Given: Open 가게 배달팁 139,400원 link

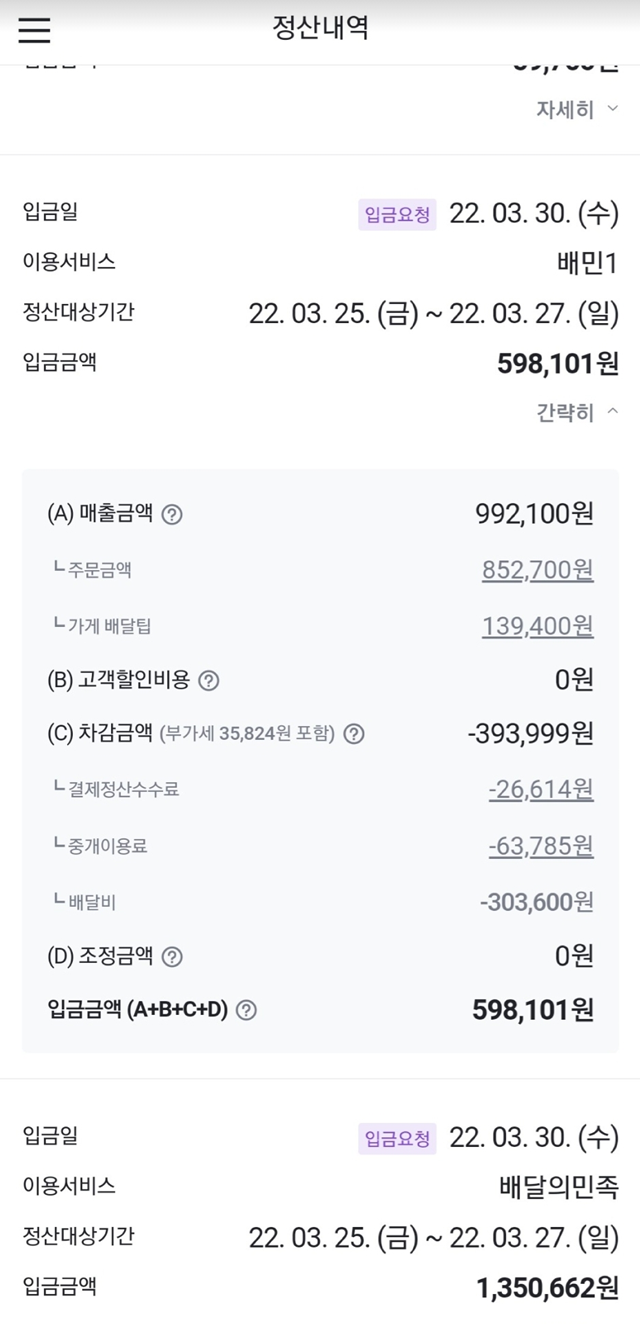Looking at the screenshot, I should tap(537, 626).
